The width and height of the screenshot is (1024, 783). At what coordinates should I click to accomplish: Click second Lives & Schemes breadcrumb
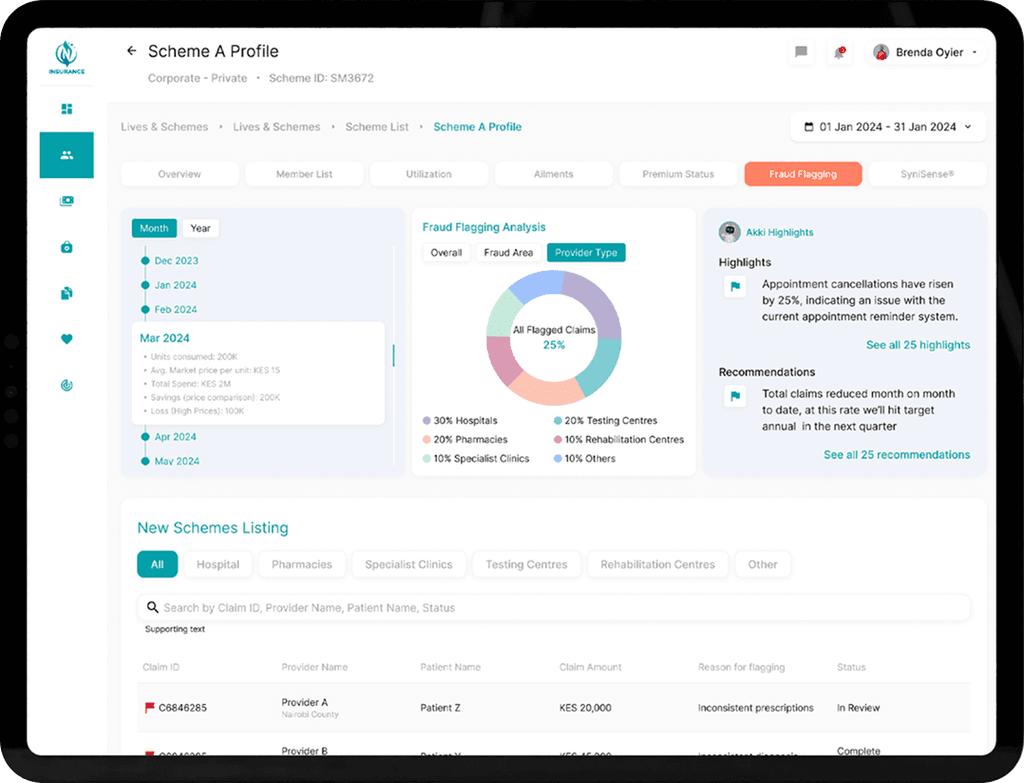tap(277, 127)
